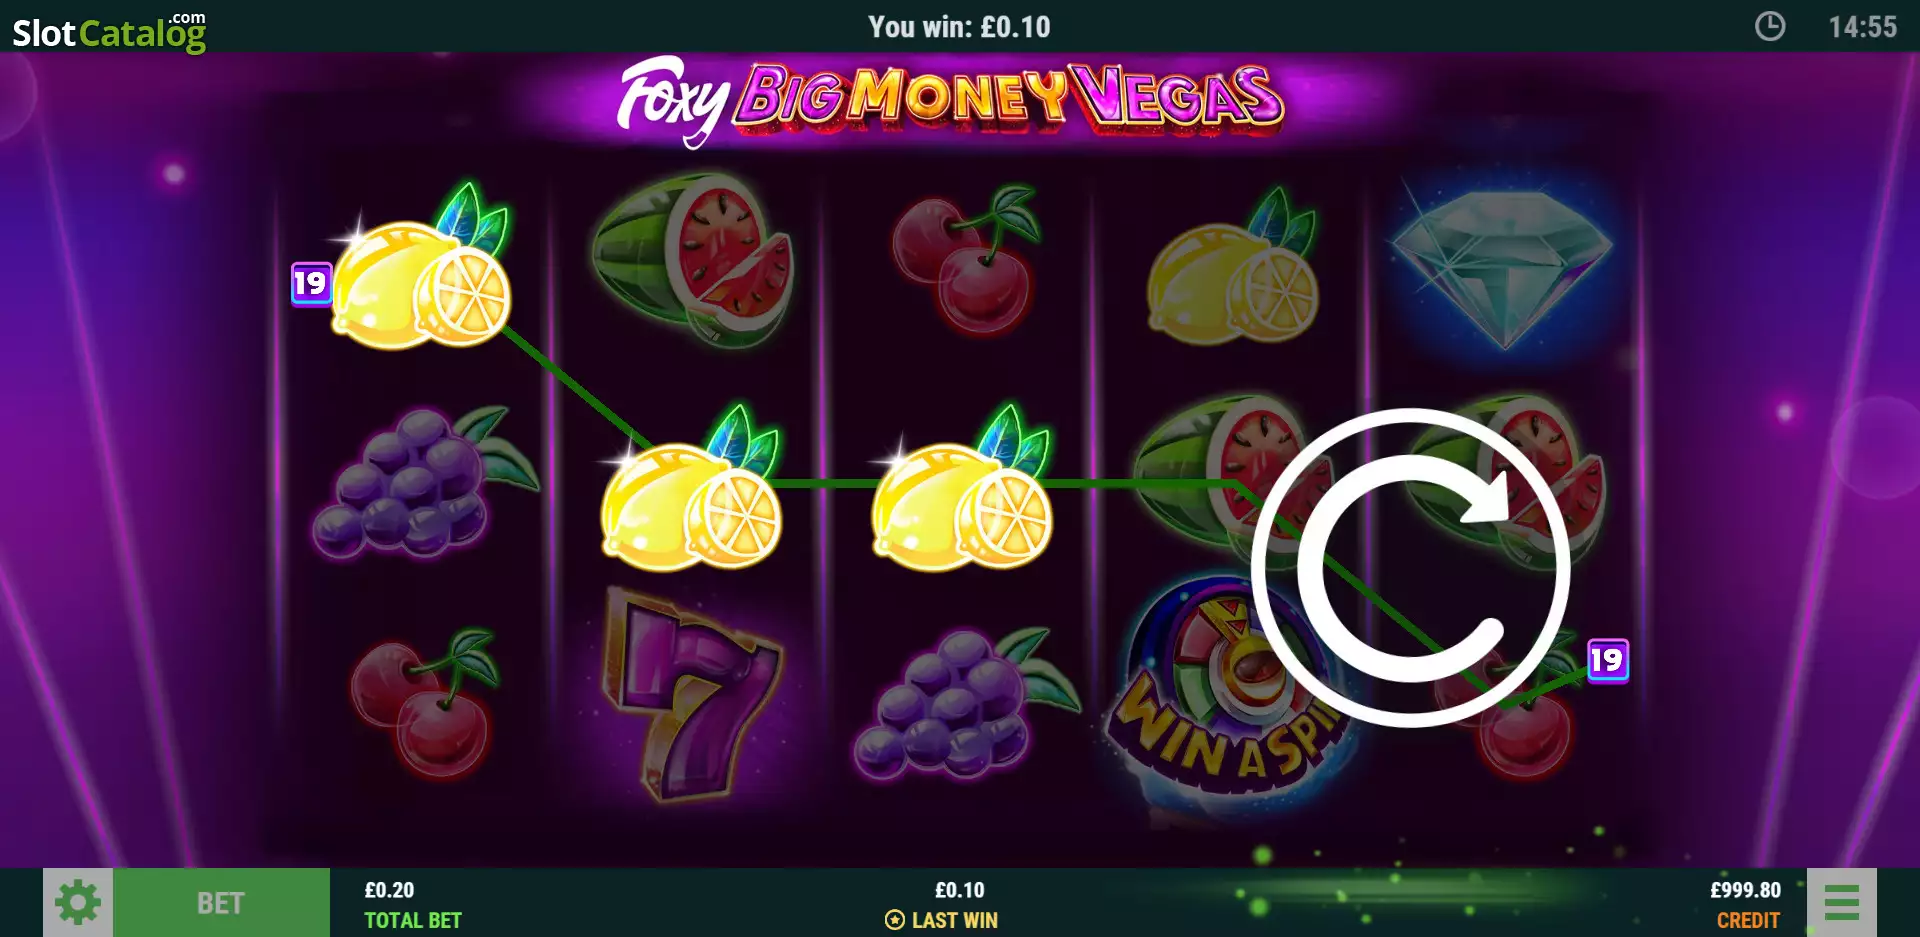Click the top-left lemon symbol
1920x937 pixels.
[x=422, y=270]
